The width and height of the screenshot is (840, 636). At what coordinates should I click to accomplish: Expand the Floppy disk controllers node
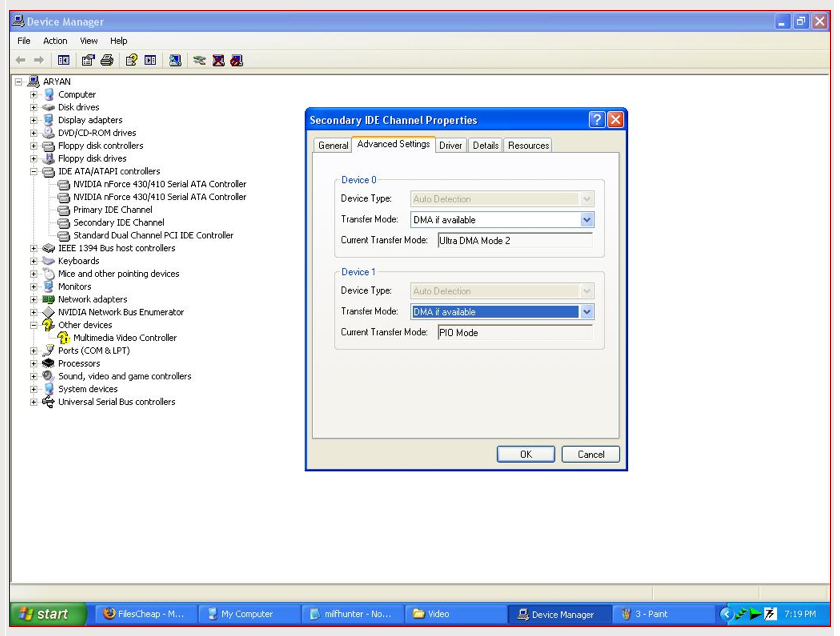click(34, 146)
